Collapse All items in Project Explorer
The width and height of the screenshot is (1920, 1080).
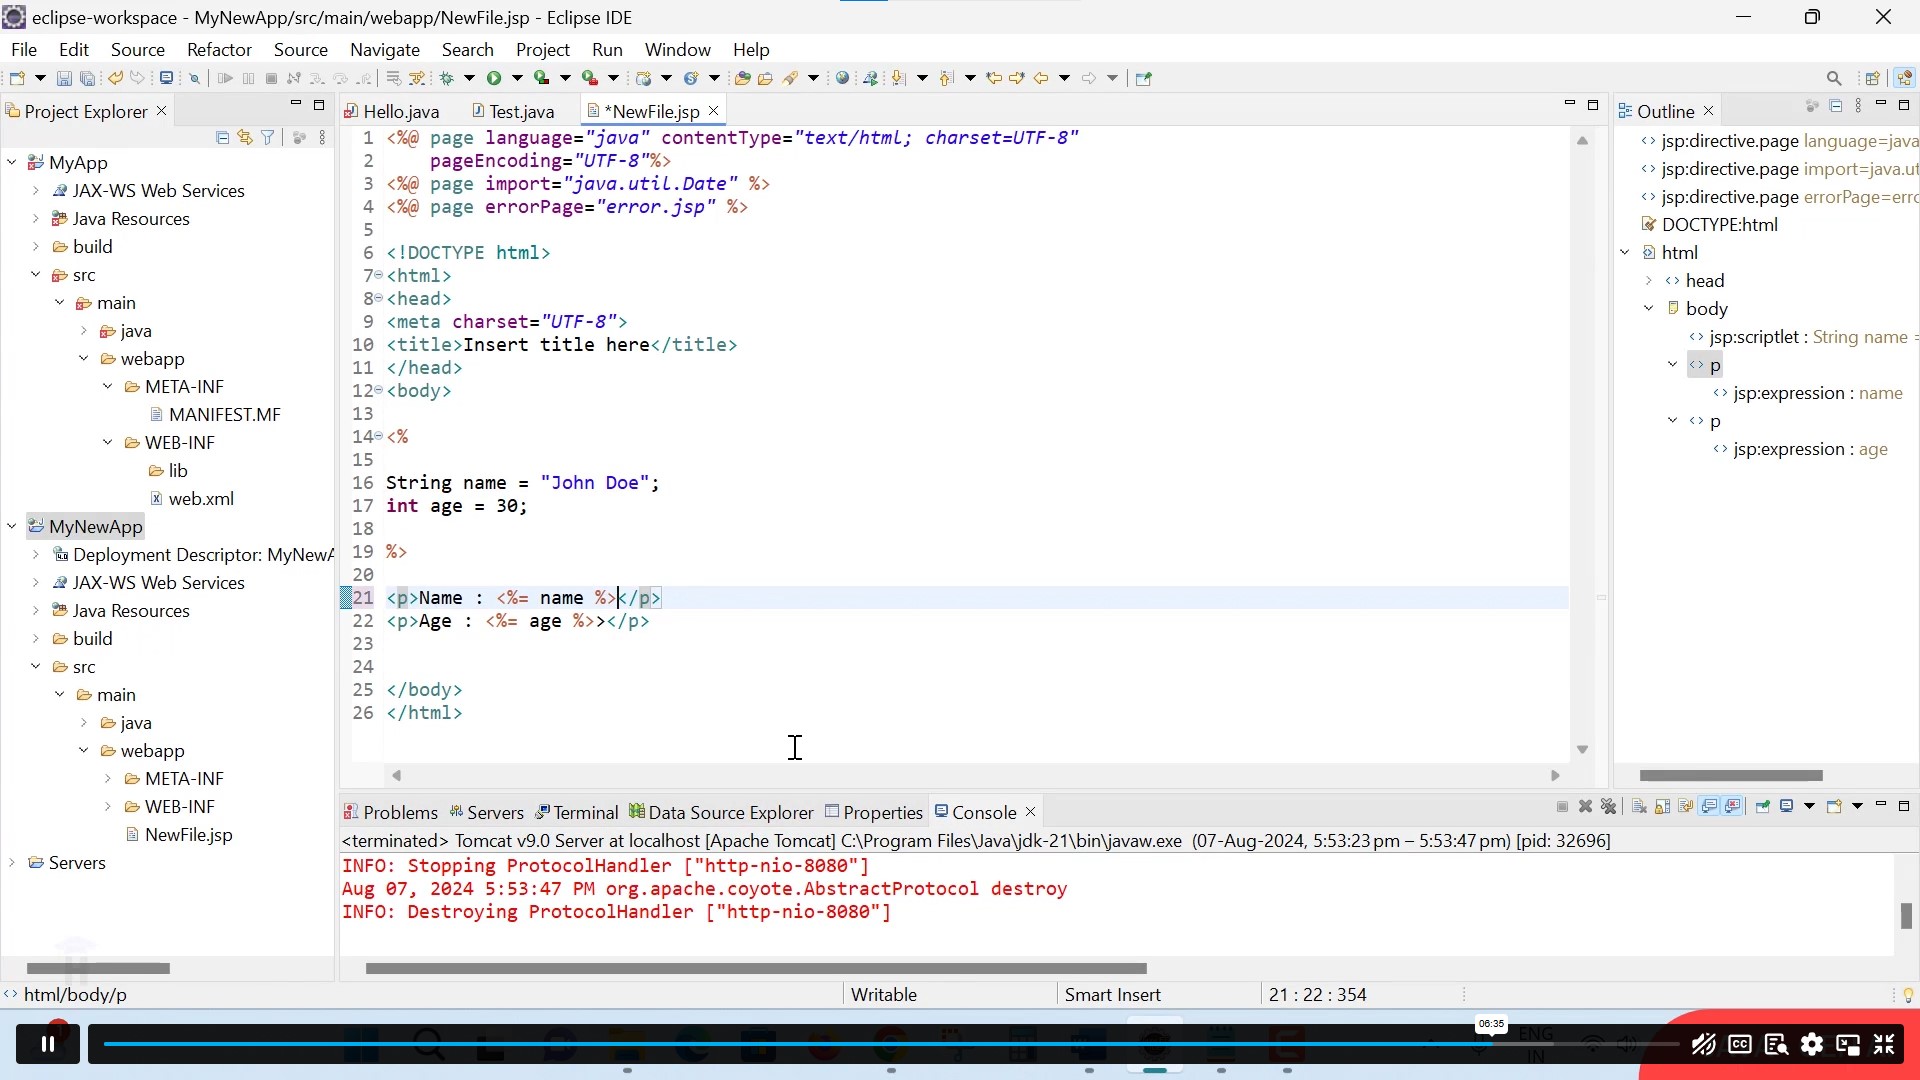pos(221,137)
